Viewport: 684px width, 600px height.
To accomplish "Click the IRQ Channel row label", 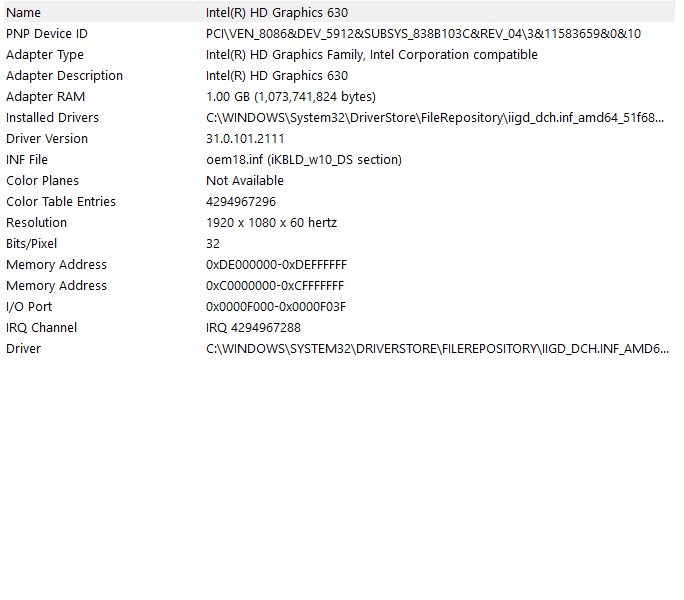I will [41, 327].
